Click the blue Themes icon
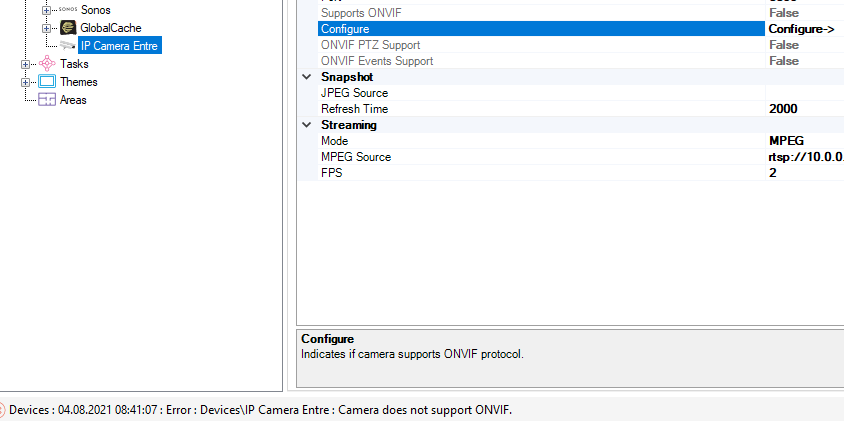 pos(46,82)
